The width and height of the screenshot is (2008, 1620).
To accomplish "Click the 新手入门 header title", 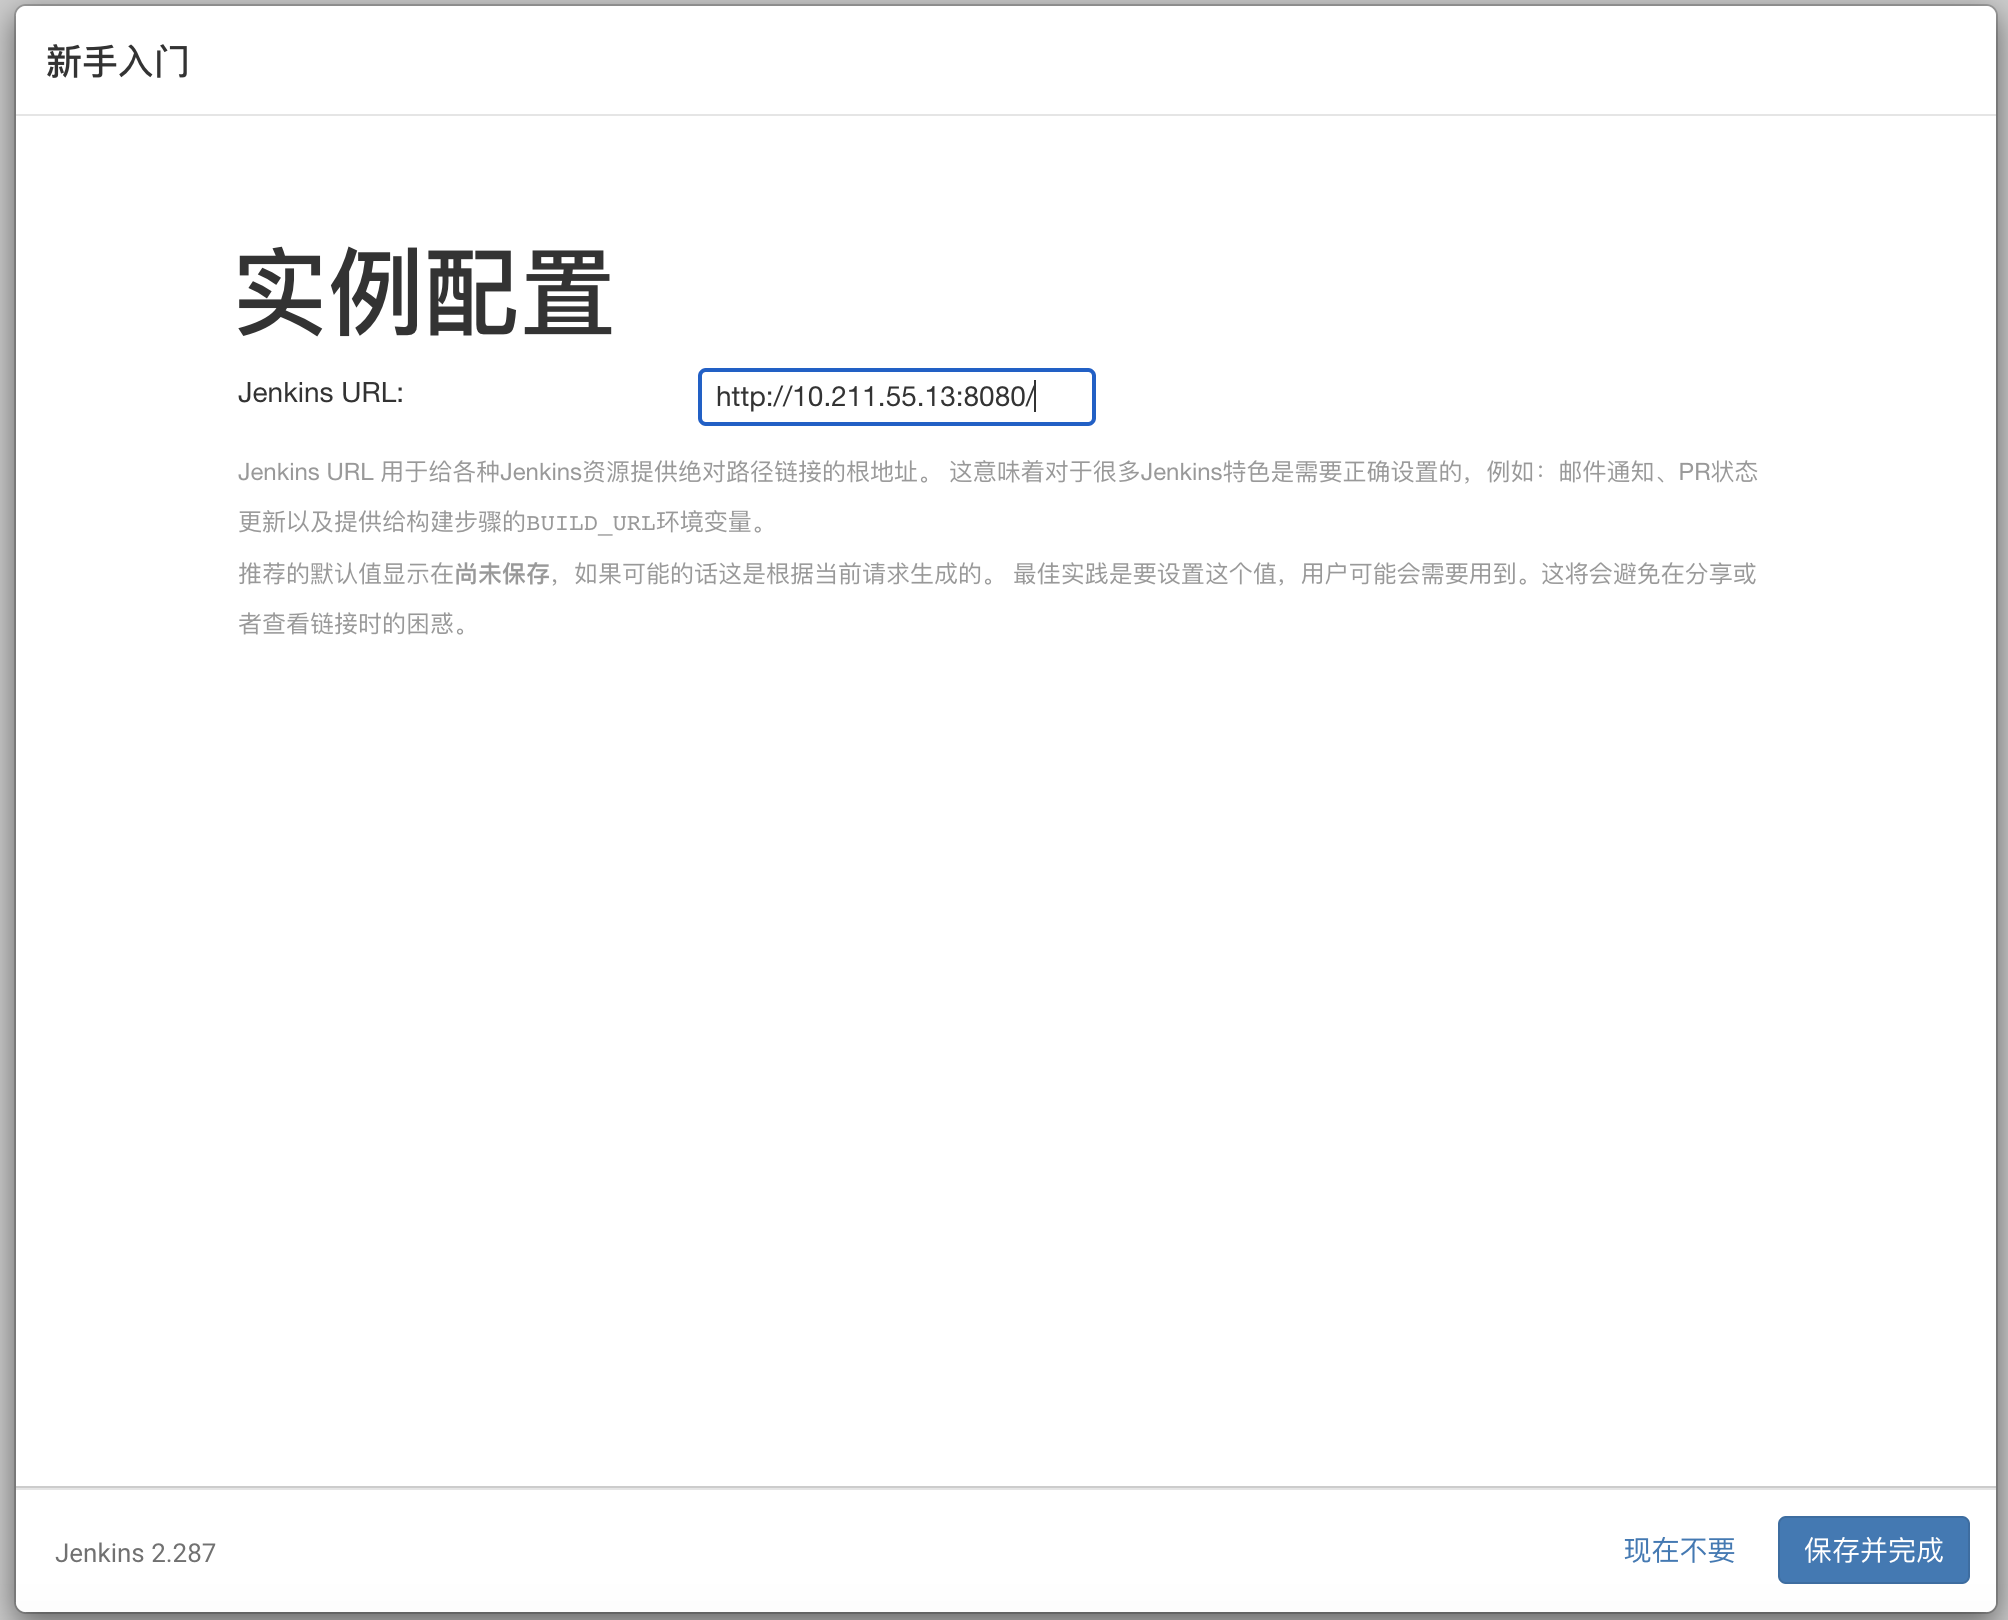I will click(118, 62).
